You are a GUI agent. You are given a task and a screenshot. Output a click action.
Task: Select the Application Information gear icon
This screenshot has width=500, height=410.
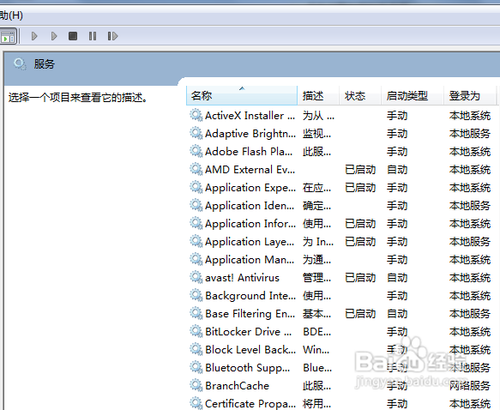click(196, 223)
